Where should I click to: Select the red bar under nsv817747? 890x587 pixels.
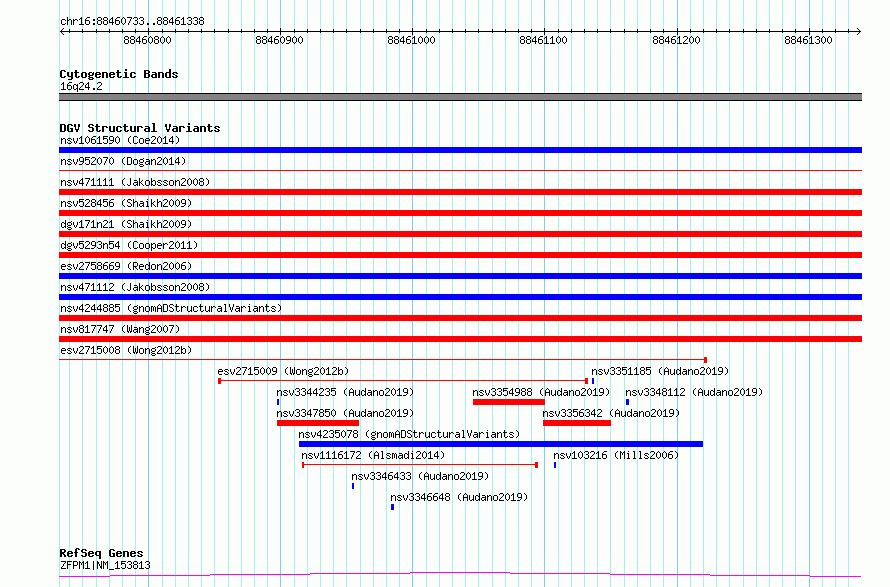tap(460, 339)
